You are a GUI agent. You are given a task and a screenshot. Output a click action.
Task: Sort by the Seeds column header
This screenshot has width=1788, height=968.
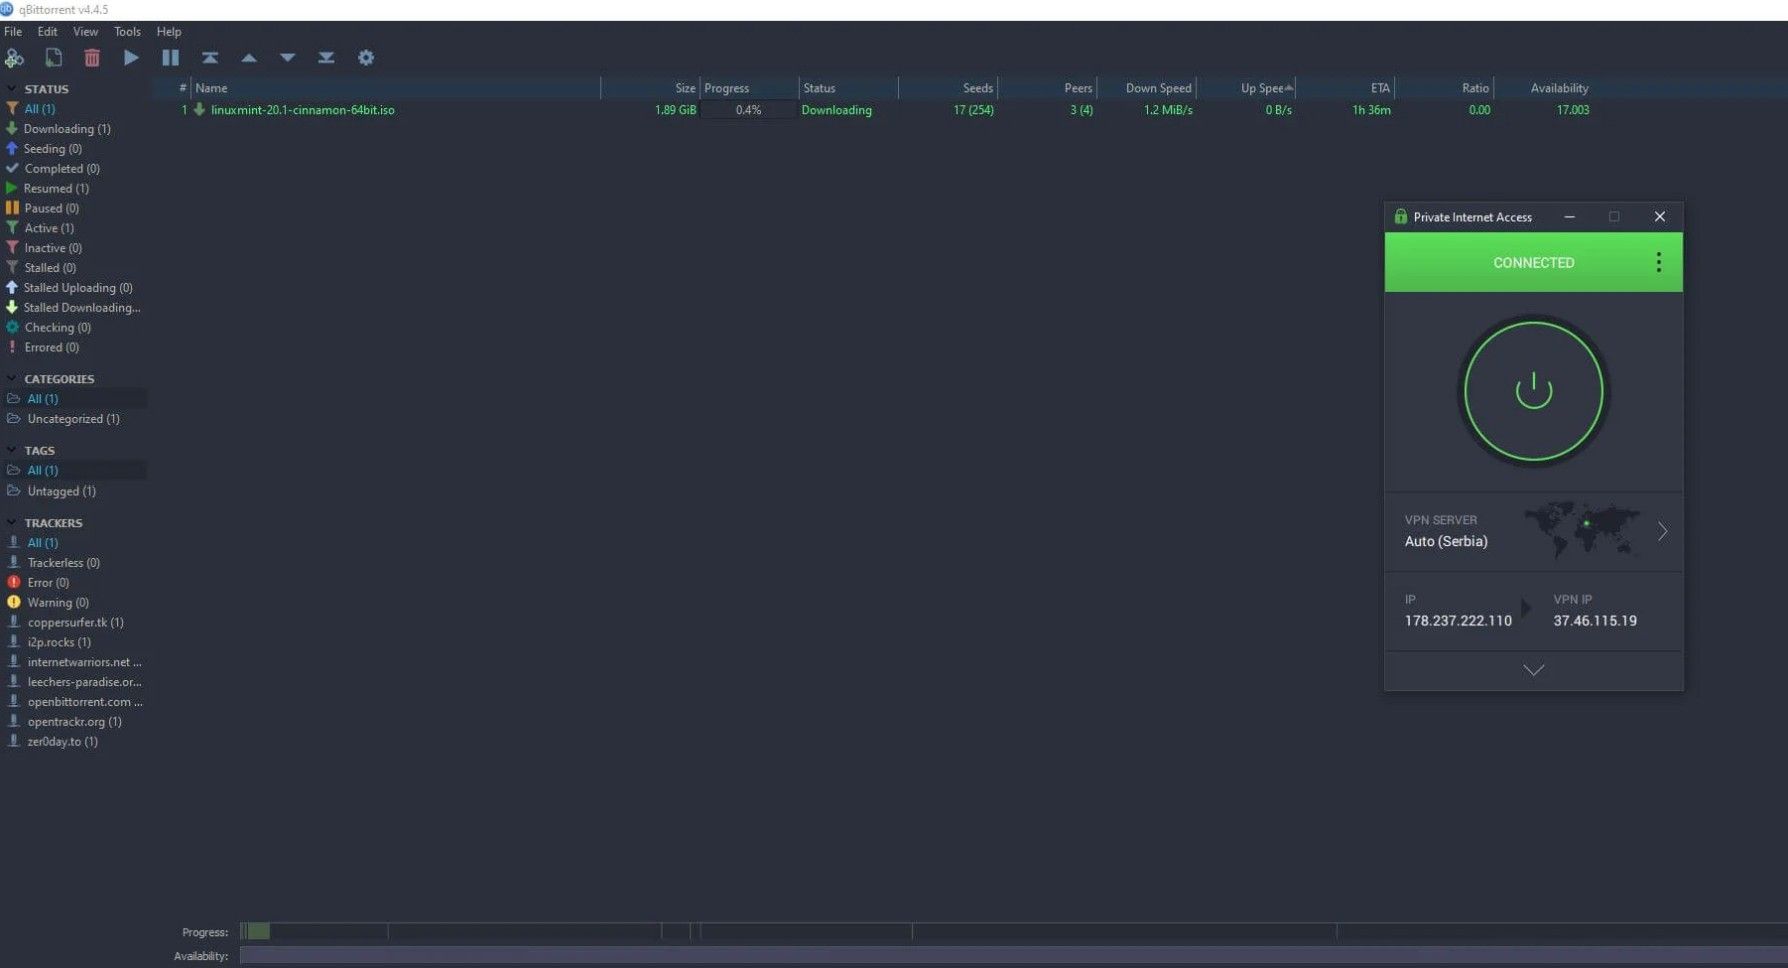click(x=948, y=88)
